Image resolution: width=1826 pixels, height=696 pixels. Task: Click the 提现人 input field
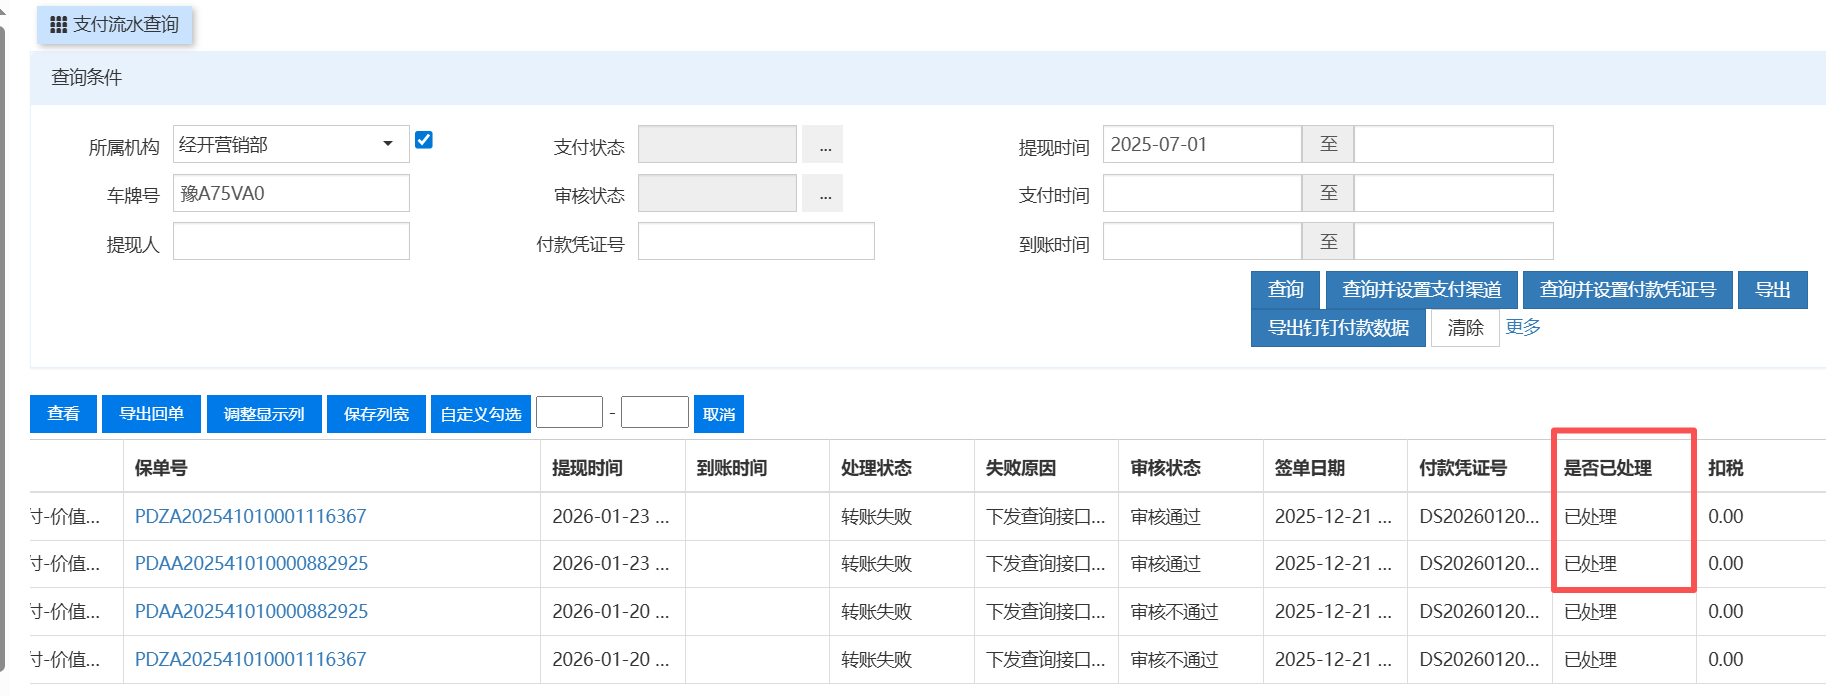(291, 241)
